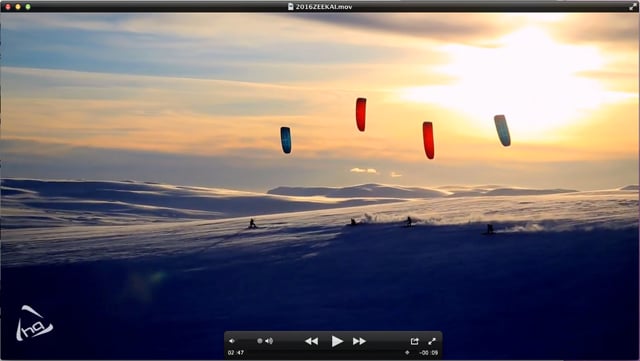Zoom the window with the green button
Screen dimensions: 640x361
[28, 7]
